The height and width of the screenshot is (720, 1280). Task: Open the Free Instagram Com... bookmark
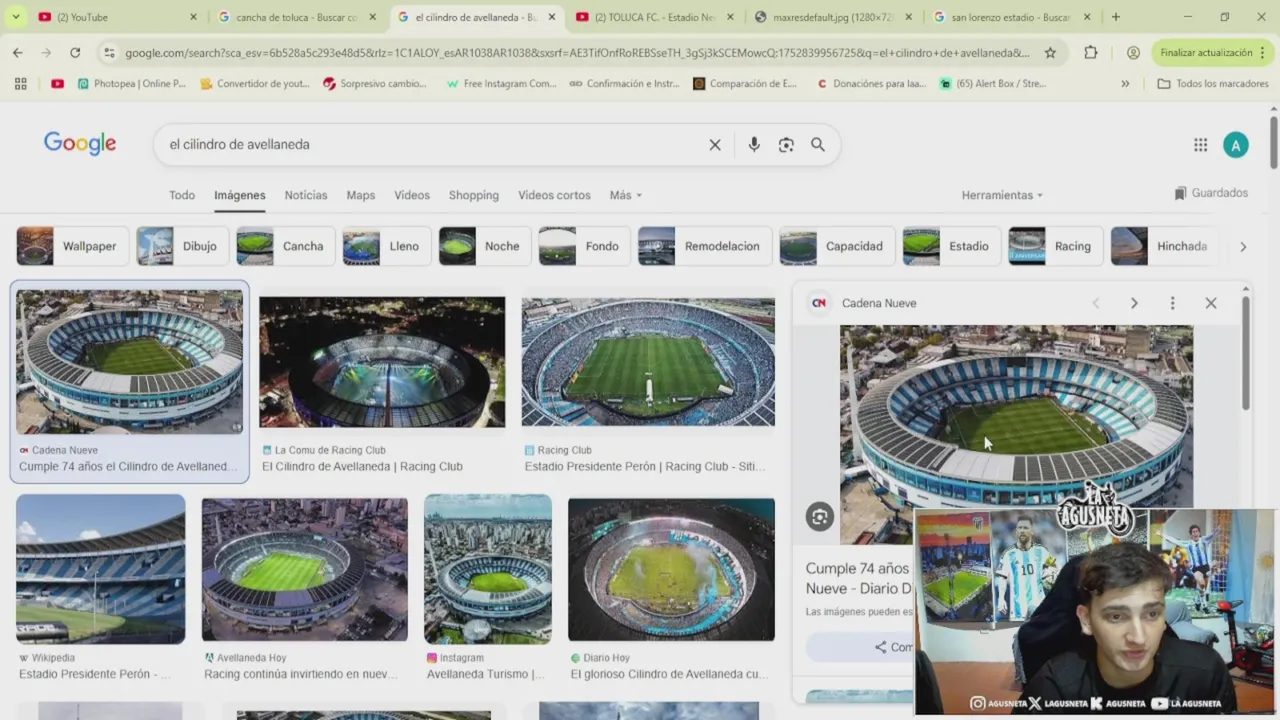click(501, 84)
